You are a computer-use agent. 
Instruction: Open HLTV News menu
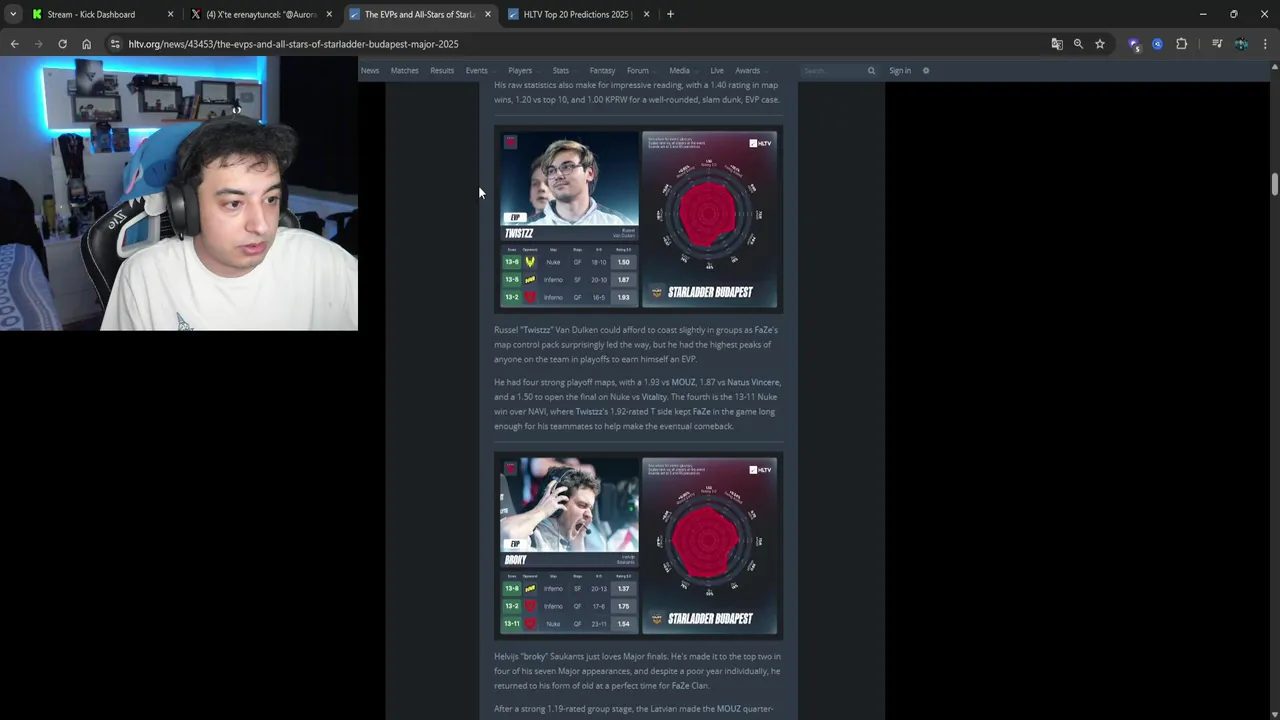point(370,71)
